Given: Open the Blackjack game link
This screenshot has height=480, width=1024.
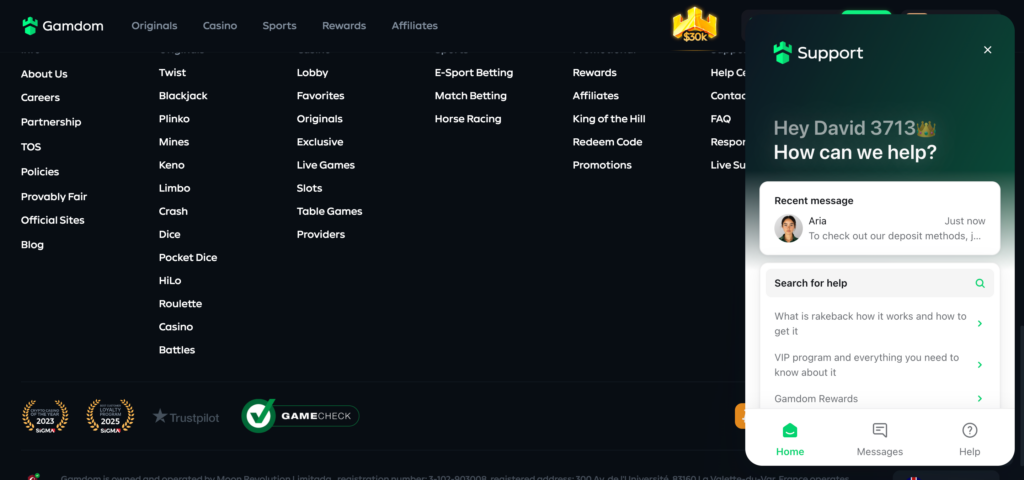Looking at the screenshot, I should (183, 96).
